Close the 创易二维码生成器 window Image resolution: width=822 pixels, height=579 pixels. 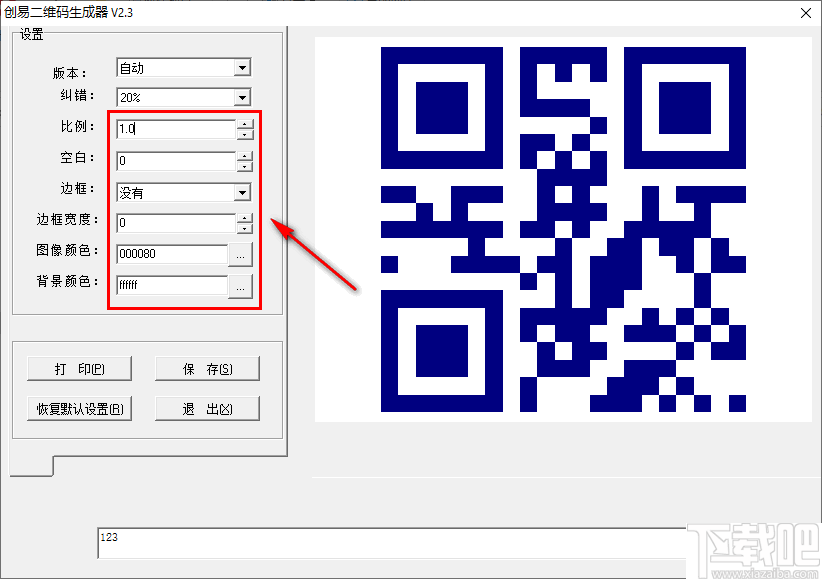click(x=806, y=13)
